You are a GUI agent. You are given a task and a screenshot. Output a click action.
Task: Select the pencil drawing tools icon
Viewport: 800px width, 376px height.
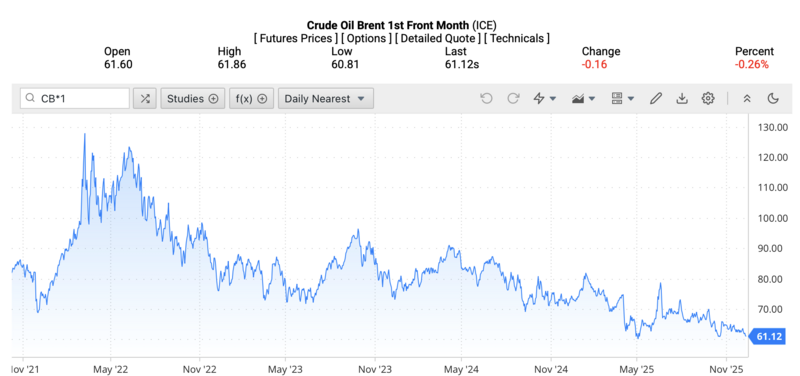pyautogui.click(x=656, y=98)
